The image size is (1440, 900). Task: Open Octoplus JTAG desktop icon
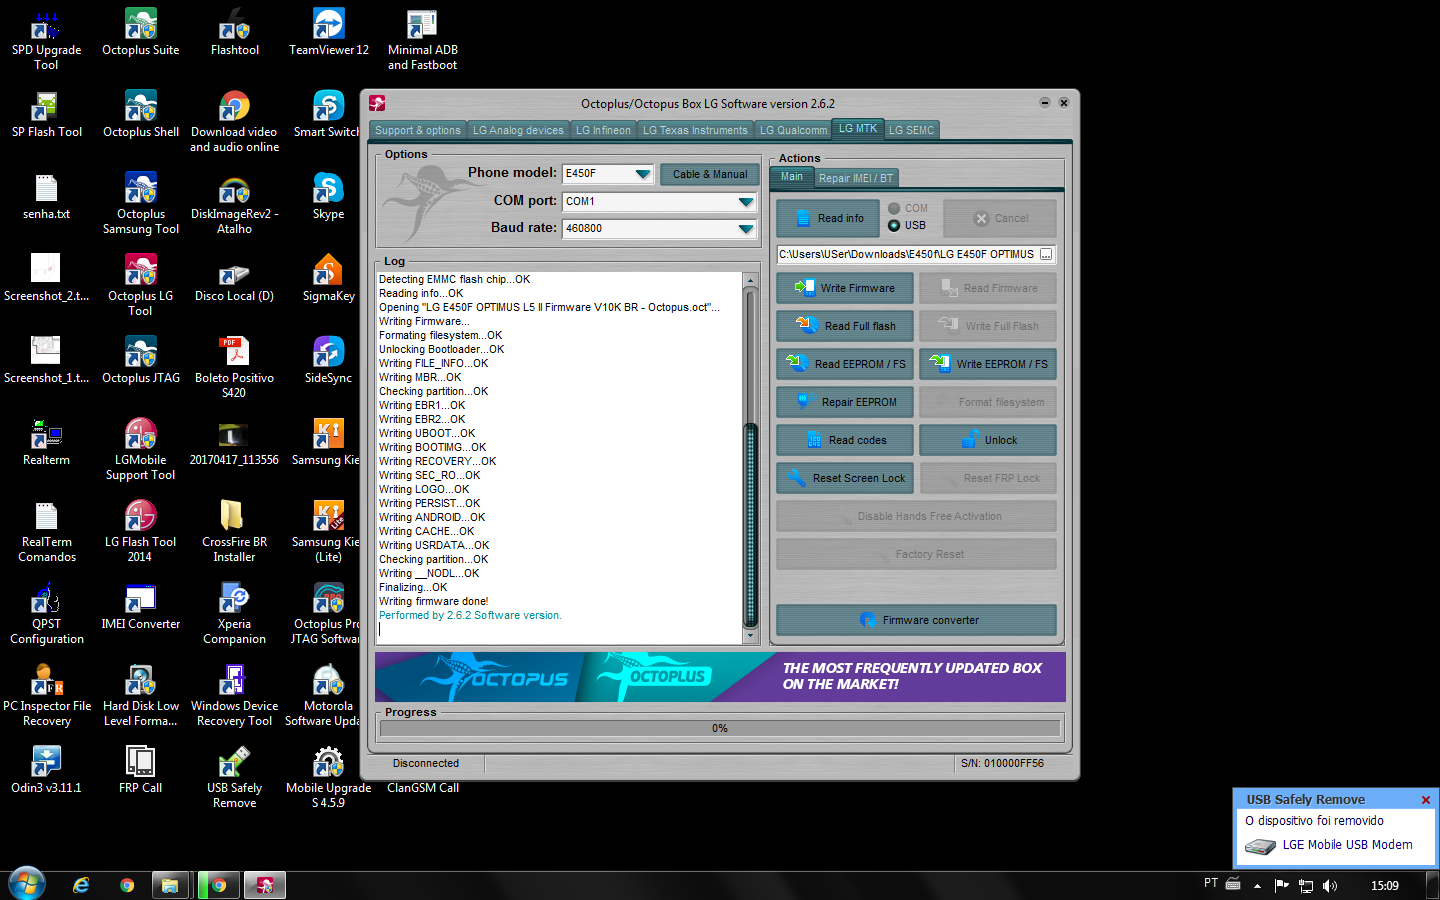tap(141, 360)
